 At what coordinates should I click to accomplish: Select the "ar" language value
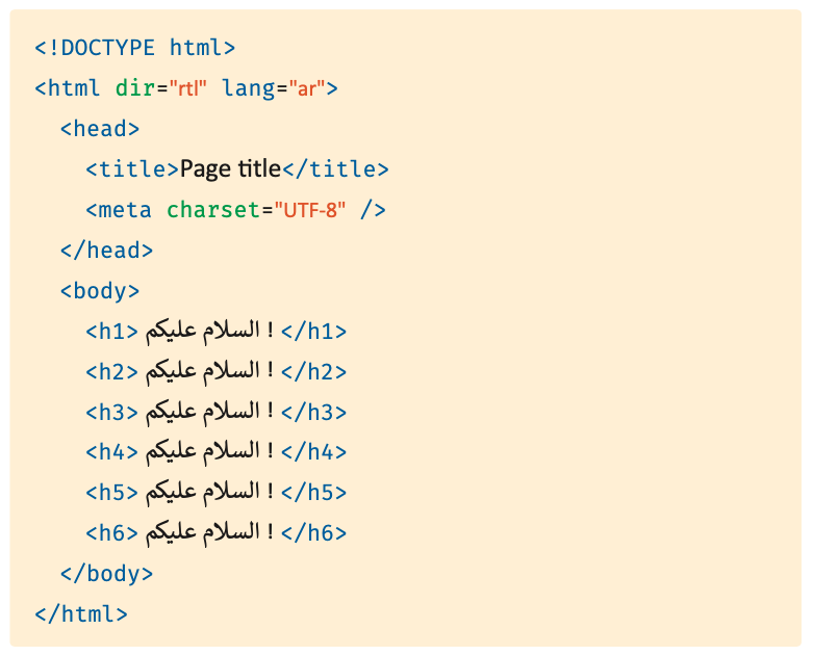(307, 88)
